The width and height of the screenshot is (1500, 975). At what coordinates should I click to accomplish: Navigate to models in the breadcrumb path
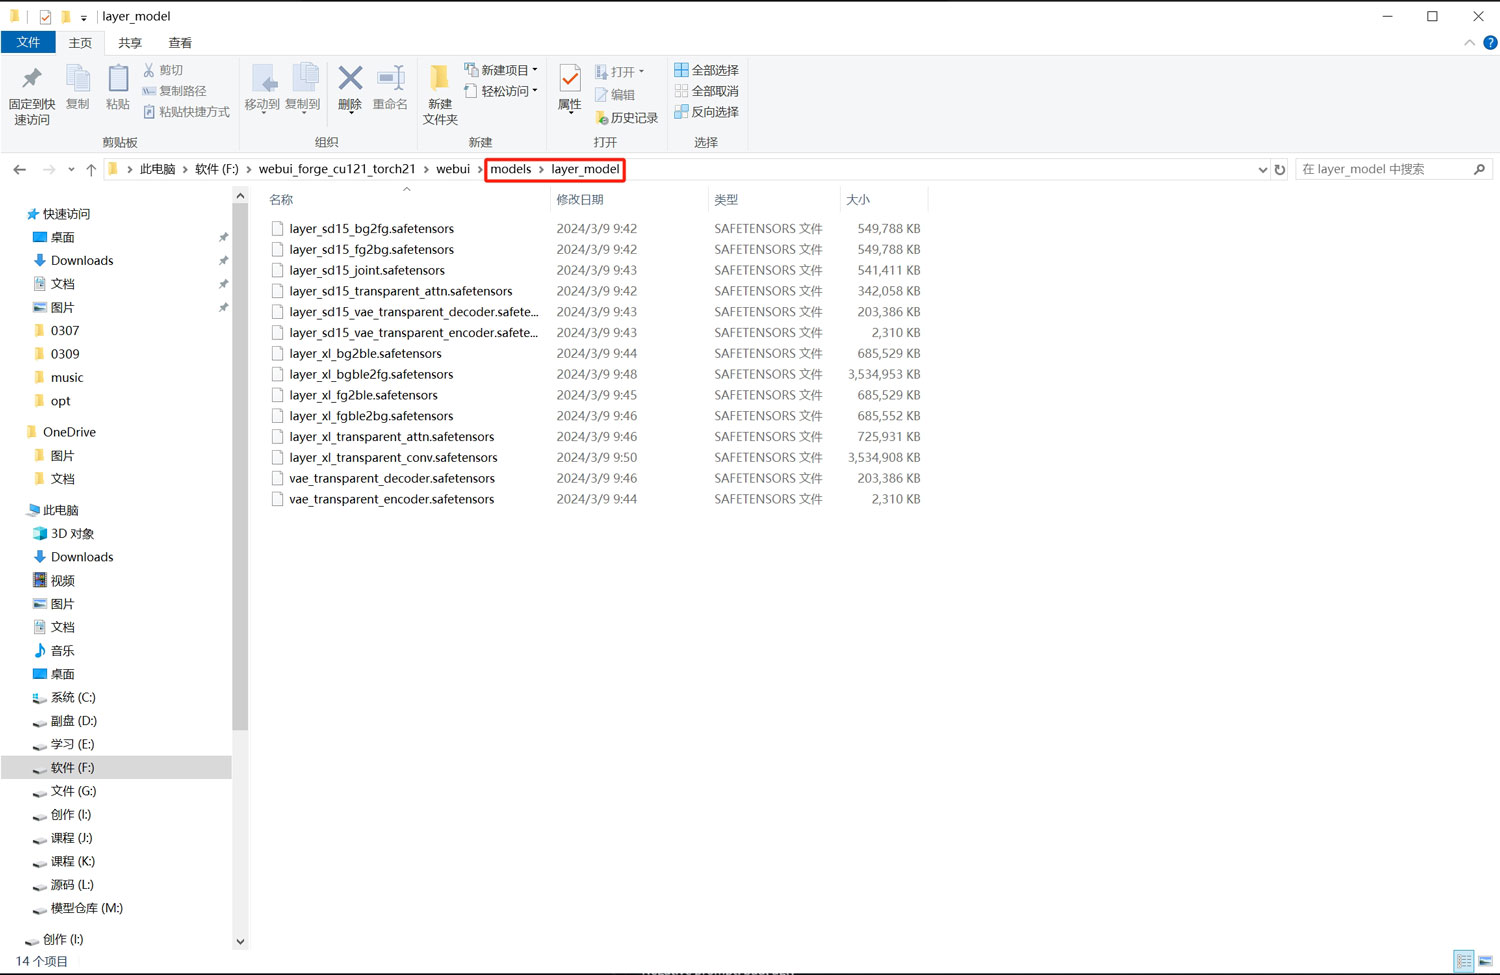[510, 169]
